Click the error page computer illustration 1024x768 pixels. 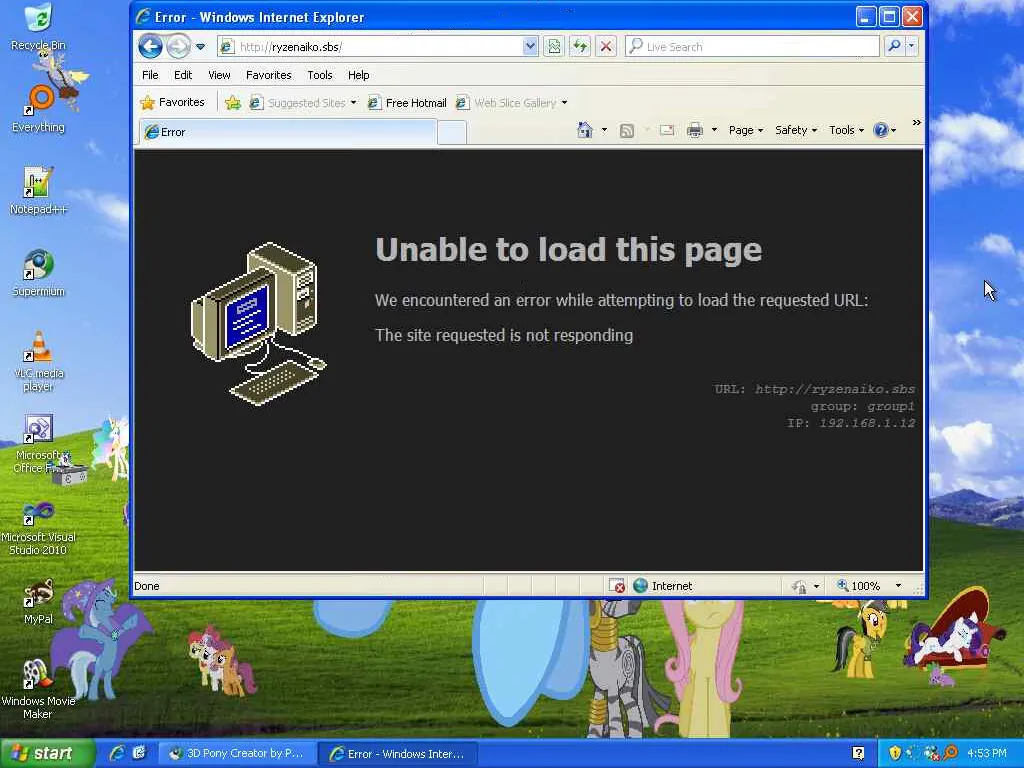(259, 324)
